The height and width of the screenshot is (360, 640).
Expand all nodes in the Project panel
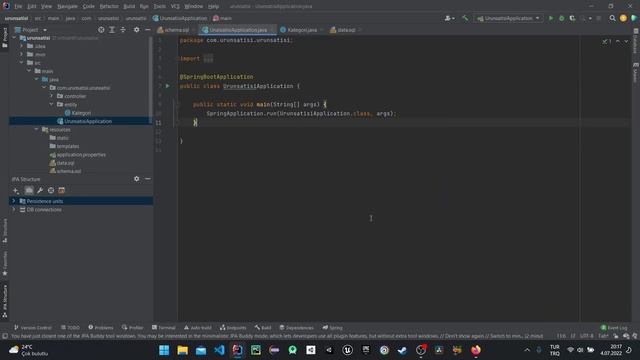pyautogui.click(x=112, y=30)
